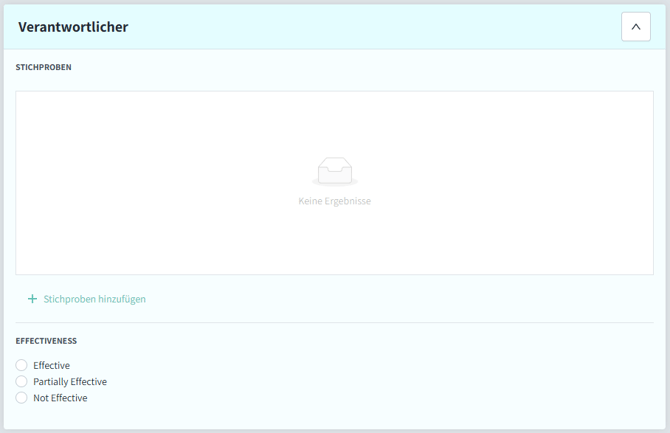The width and height of the screenshot is (670, 433).
Task: Click the empty inbox tray icon
Action: coord(335,172)
